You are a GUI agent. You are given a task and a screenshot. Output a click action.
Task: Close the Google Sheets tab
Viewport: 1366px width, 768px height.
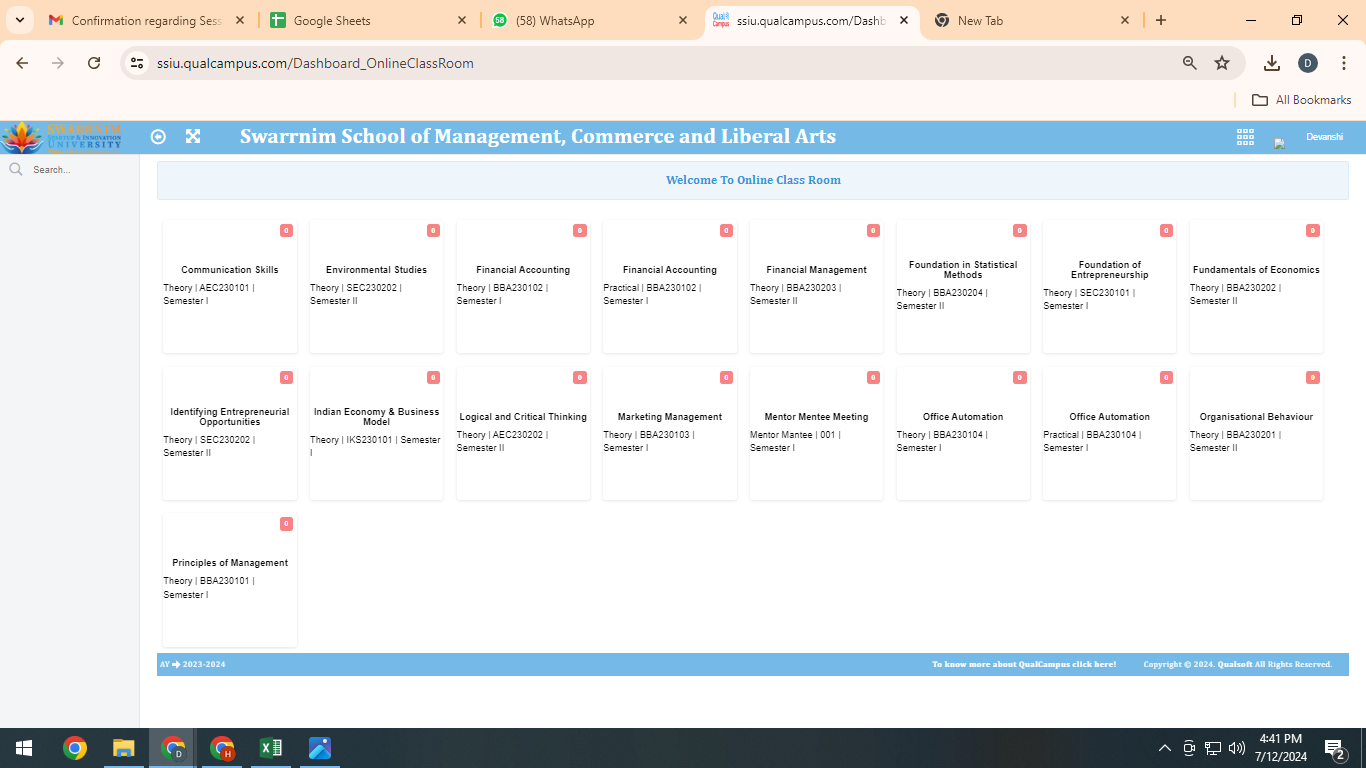(x=461, y=20)
